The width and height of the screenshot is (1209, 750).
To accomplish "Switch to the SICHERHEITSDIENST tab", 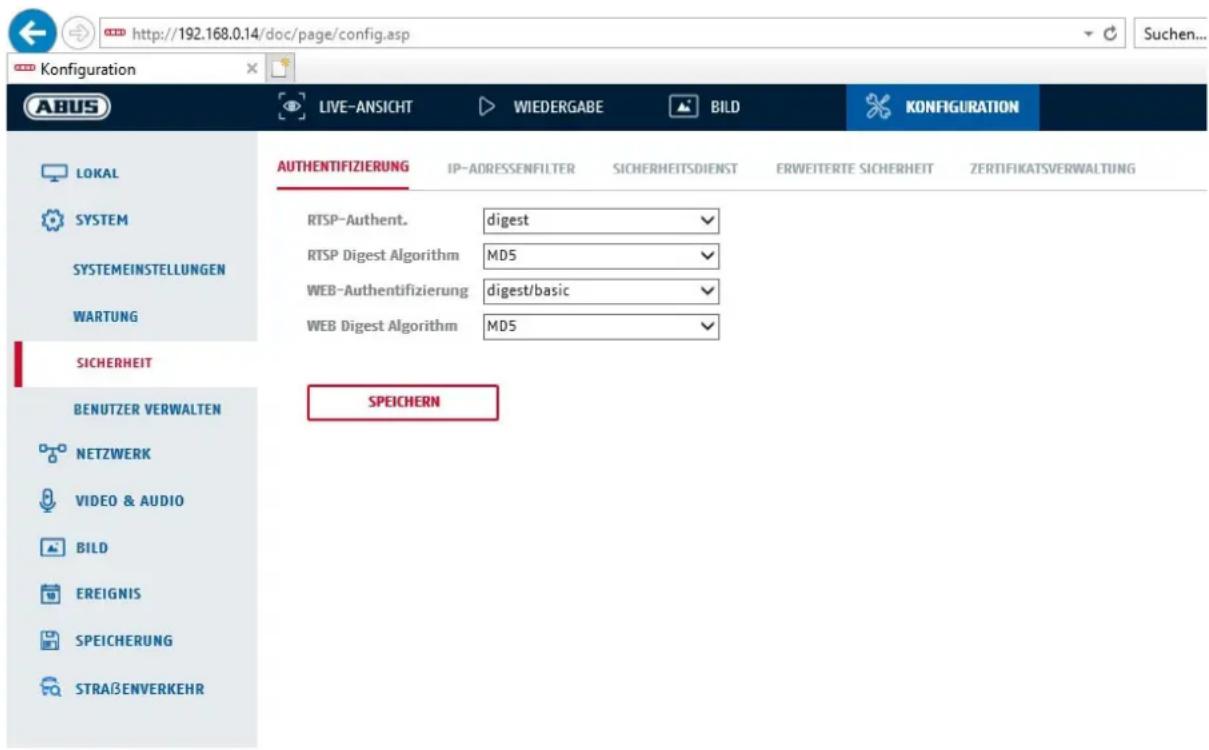I will (674, 169).
